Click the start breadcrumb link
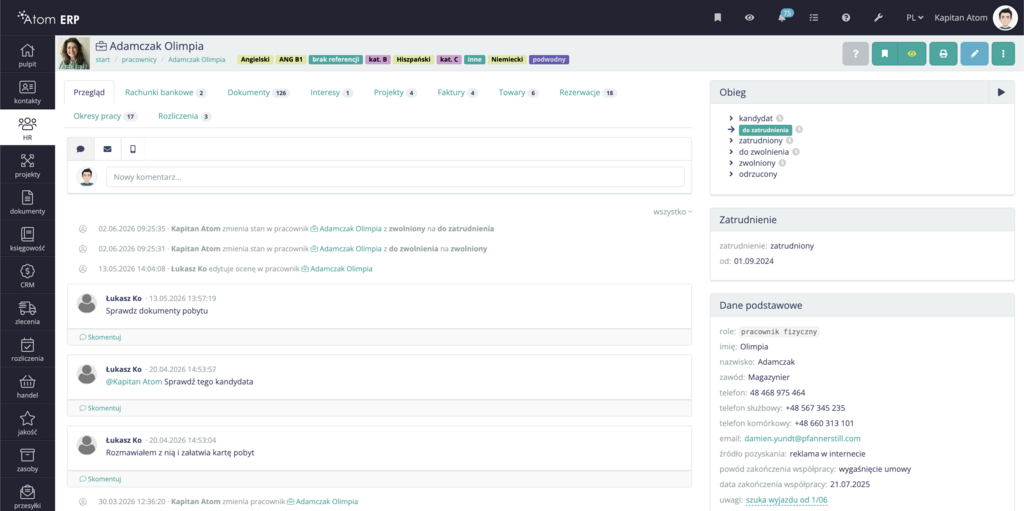The height and width of the screenshot is (511, 1024). point(103,59)
